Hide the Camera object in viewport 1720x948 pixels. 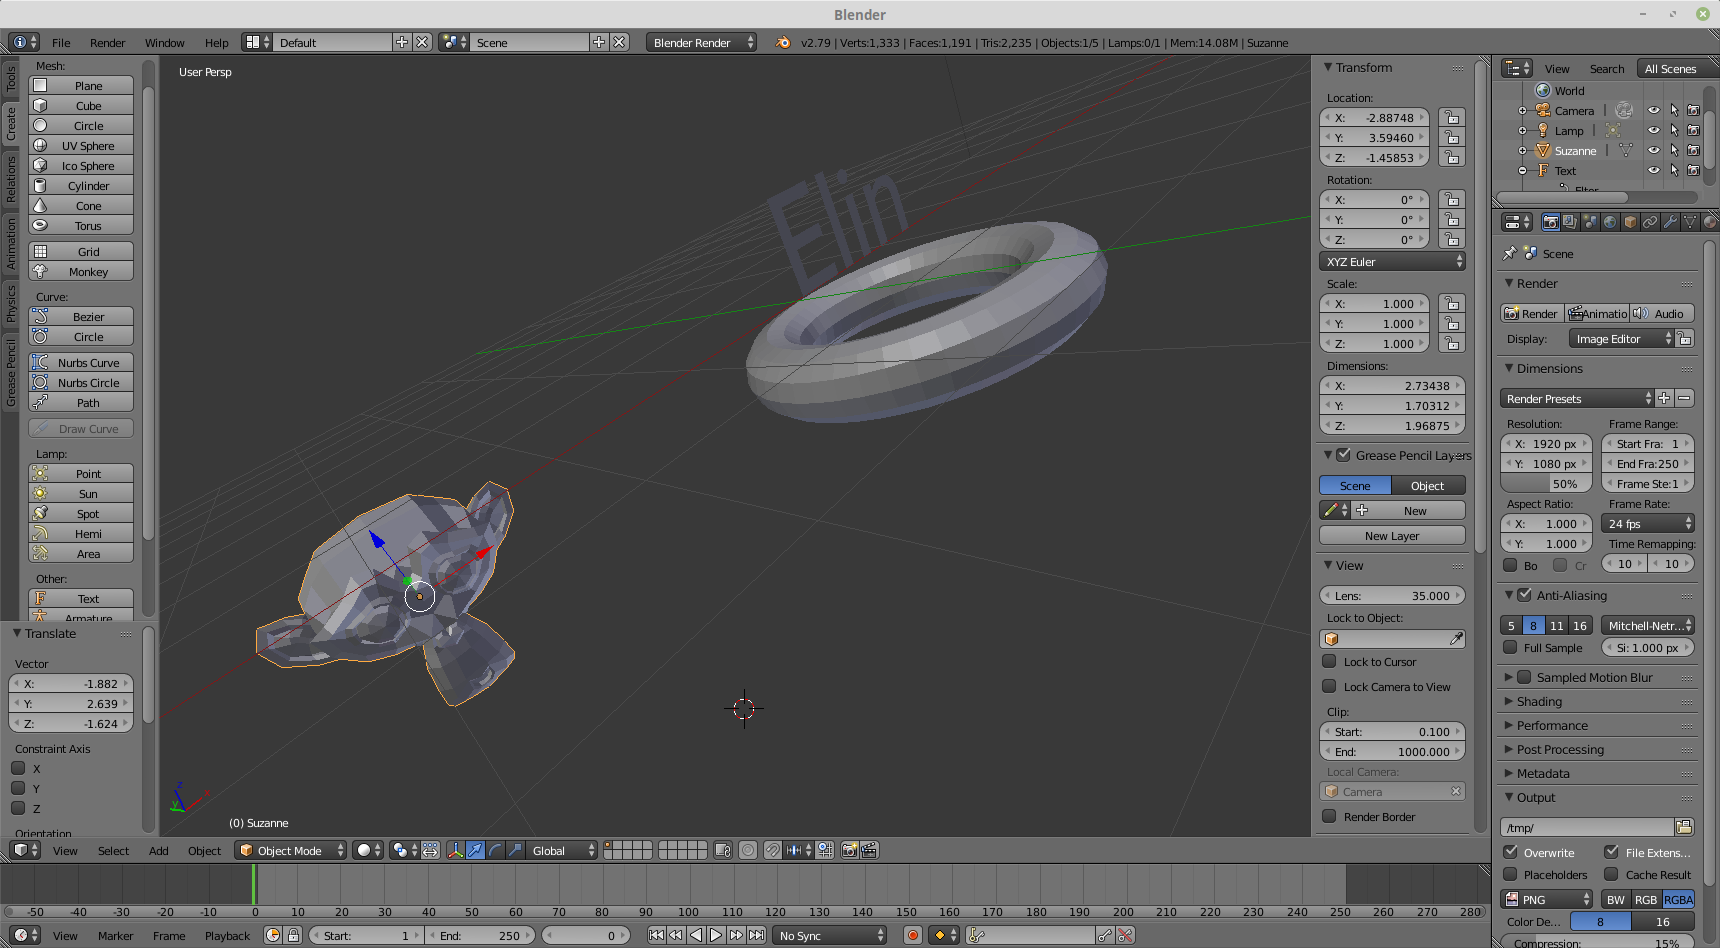[x=1654, y=111]
